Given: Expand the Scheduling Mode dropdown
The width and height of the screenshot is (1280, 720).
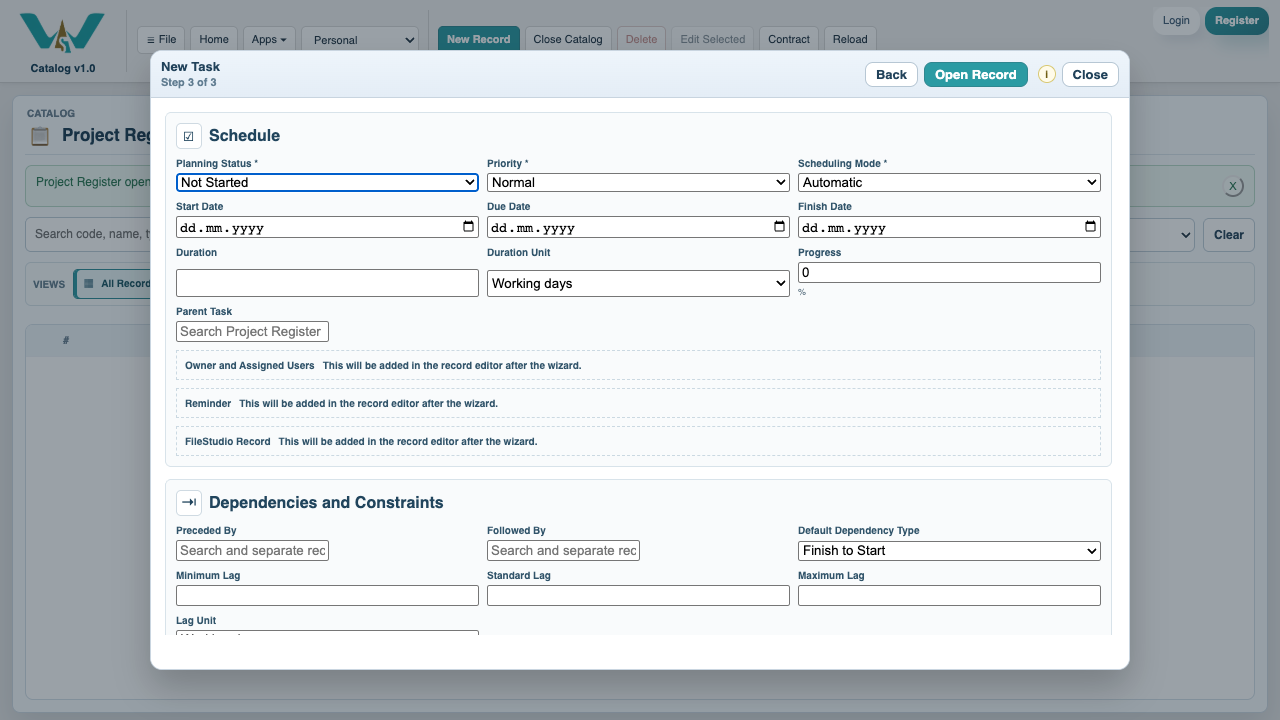Looking at the screenshot, I should [x=949, y=182].
